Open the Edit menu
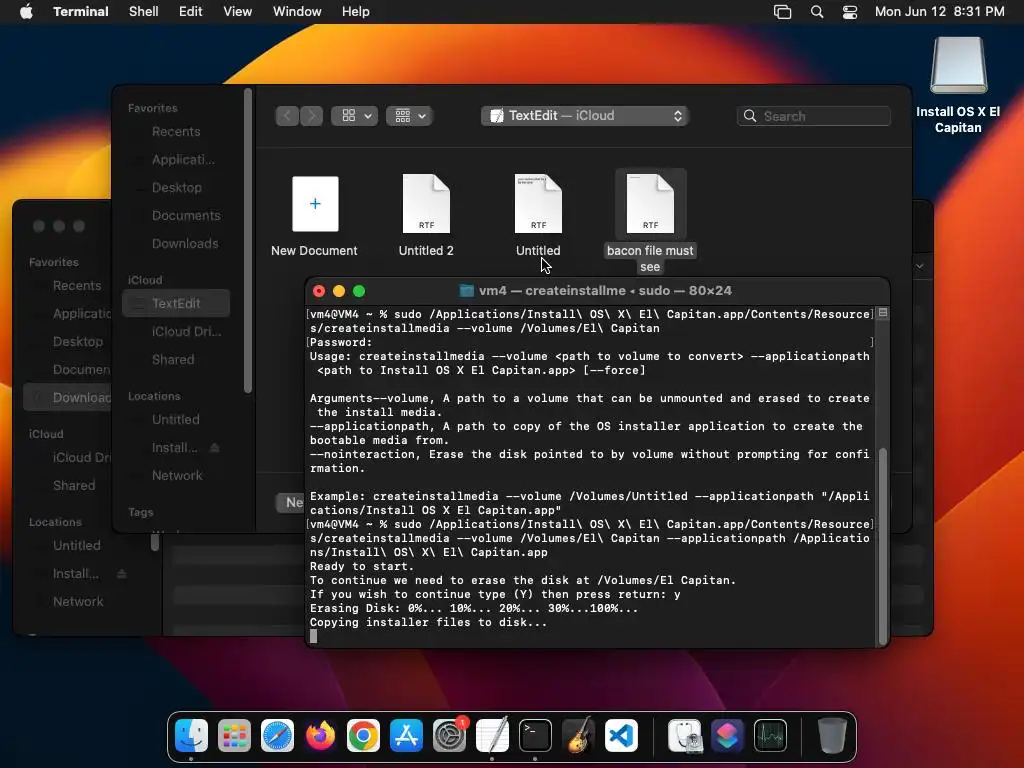 pyautogui.click(x=191, y=12)
